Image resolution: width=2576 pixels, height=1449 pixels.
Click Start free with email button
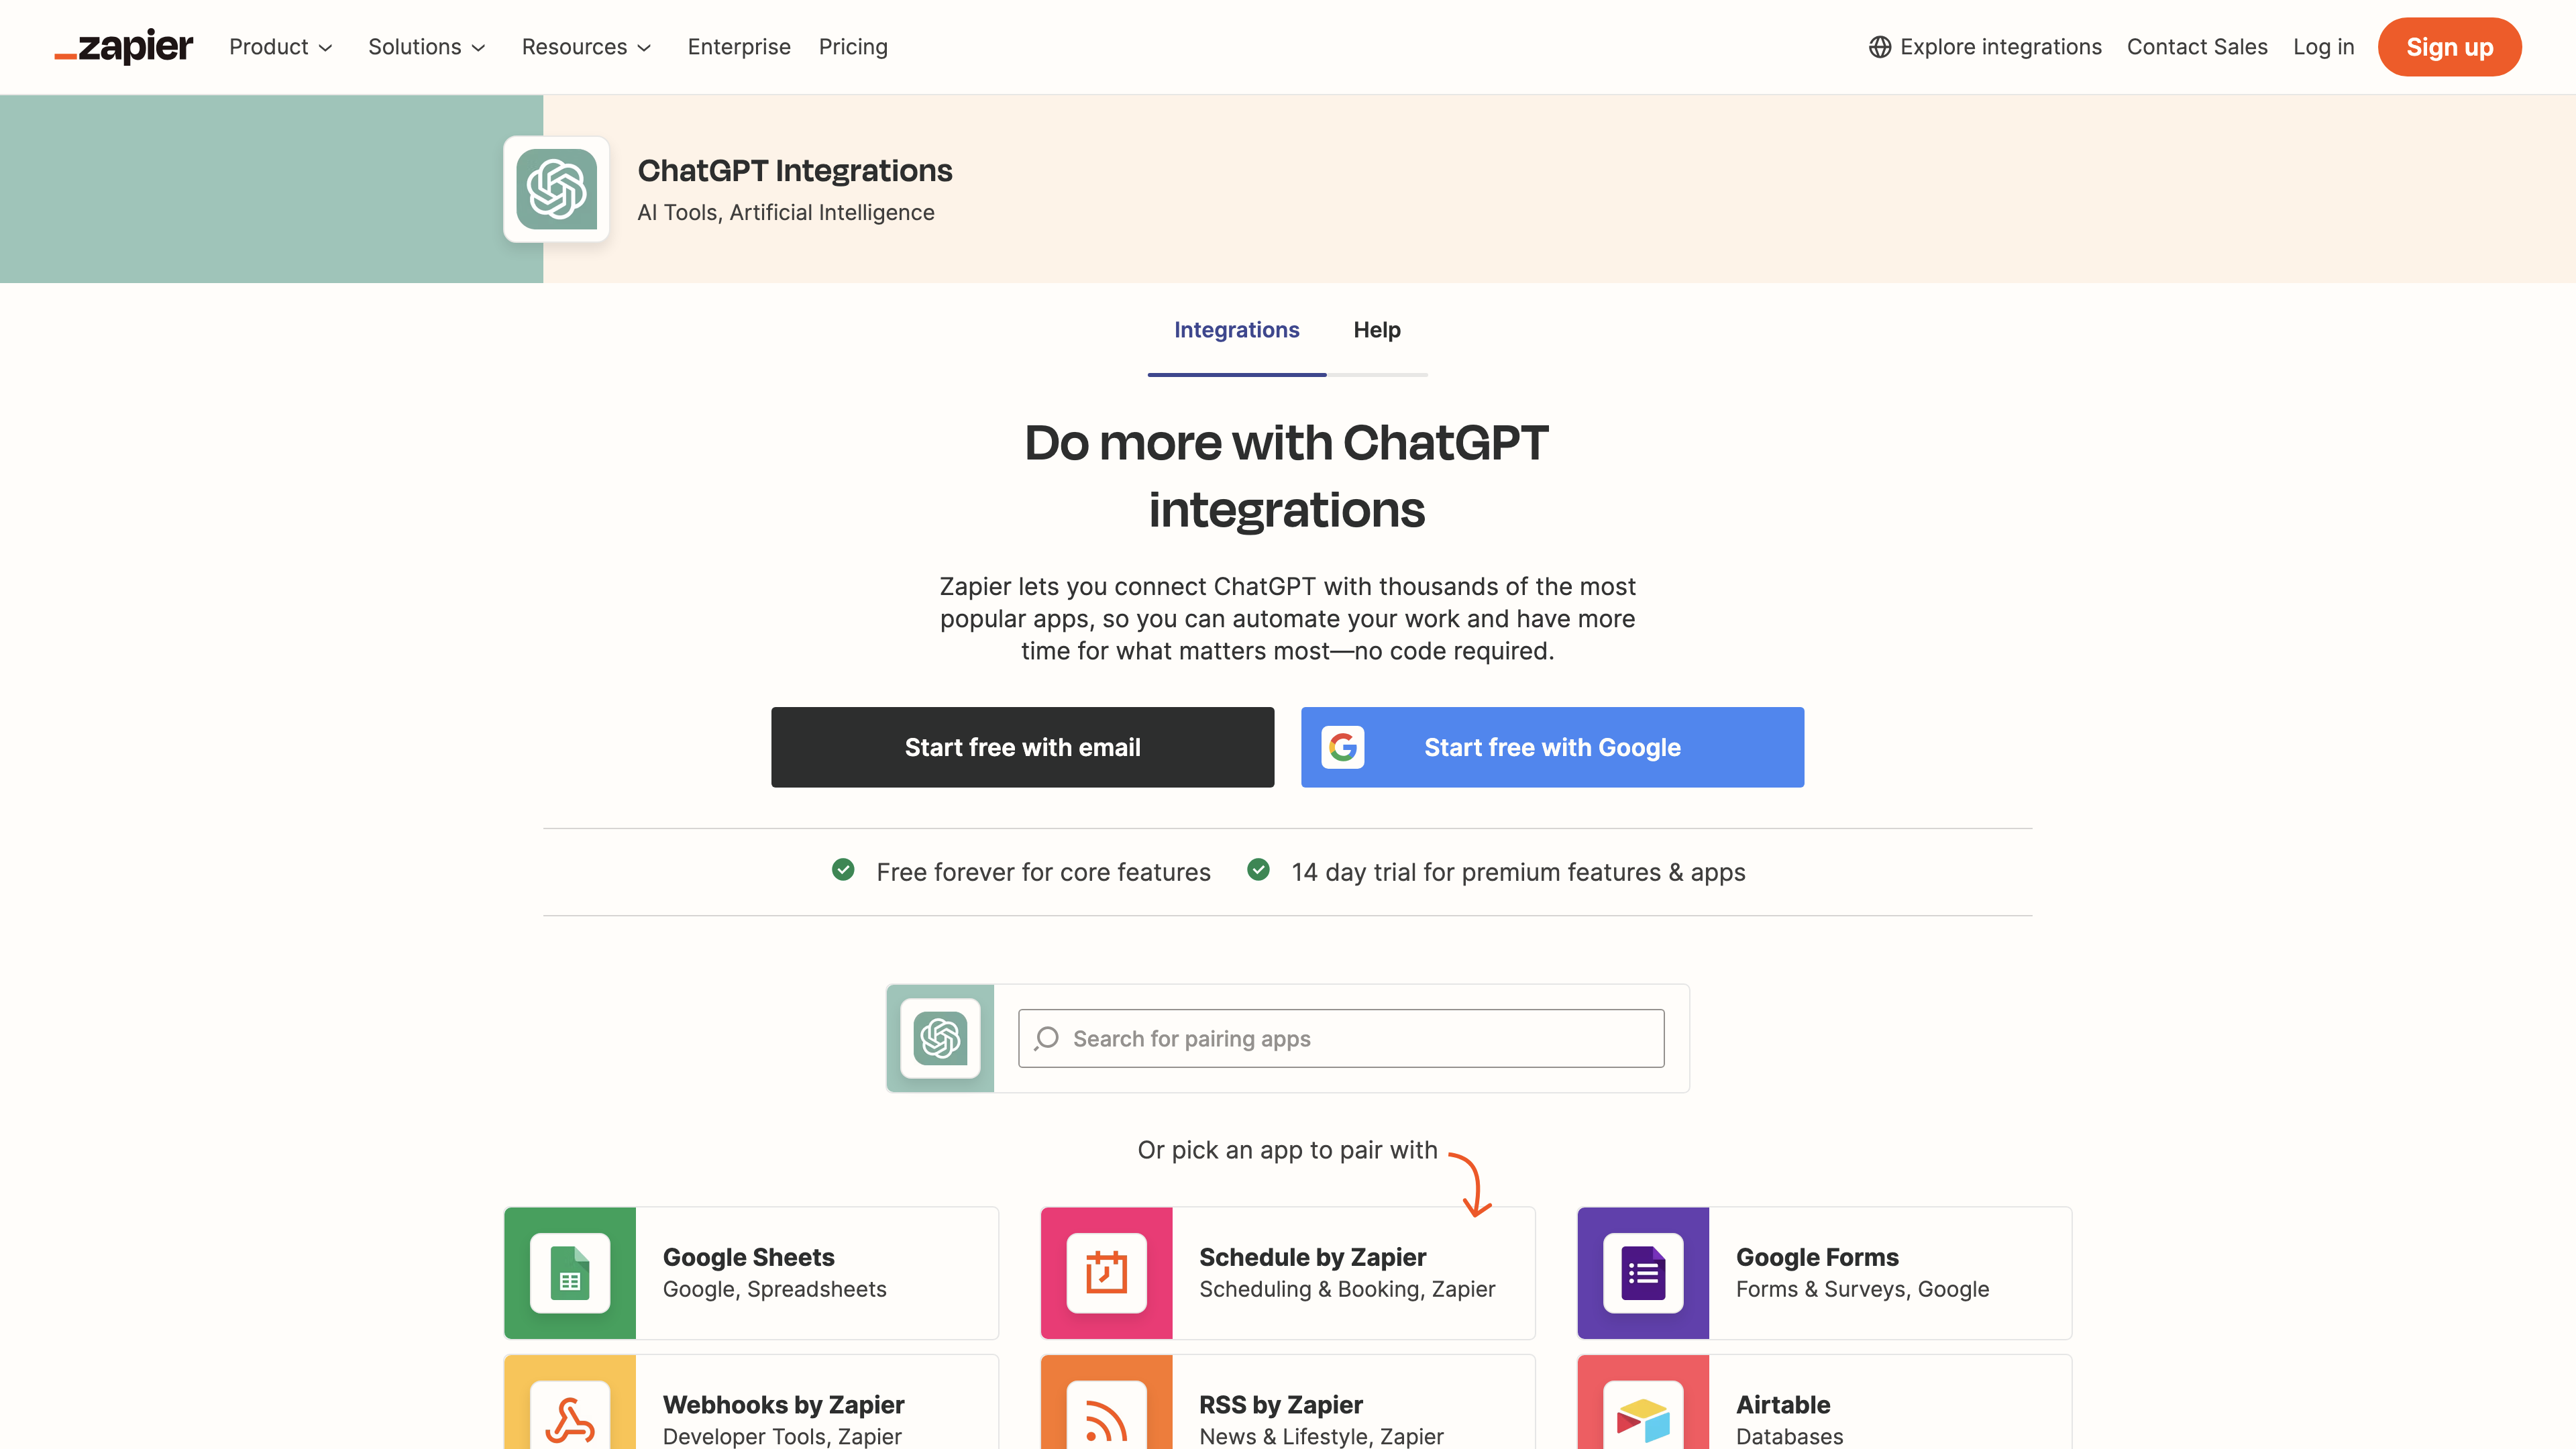(x=1022, y=747)
